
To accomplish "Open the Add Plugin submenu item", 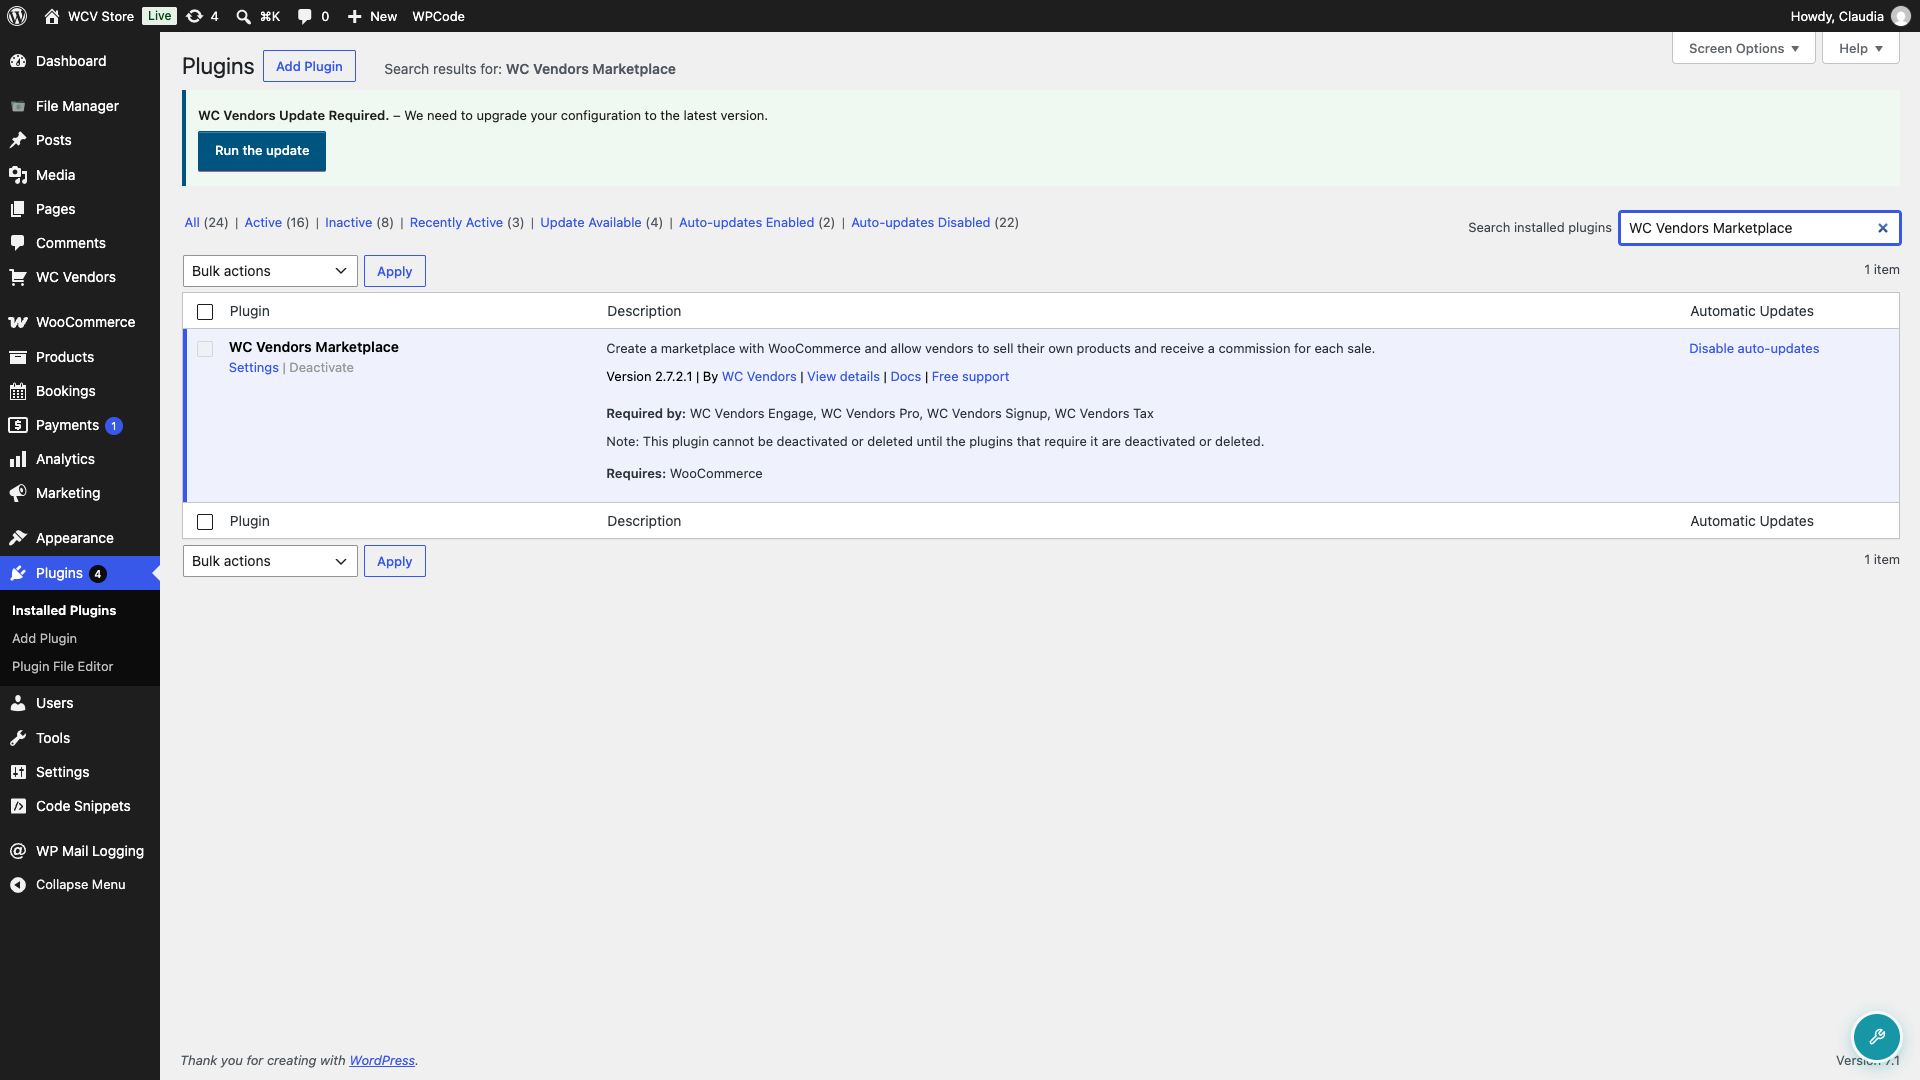I will click(x=44, y=638).
